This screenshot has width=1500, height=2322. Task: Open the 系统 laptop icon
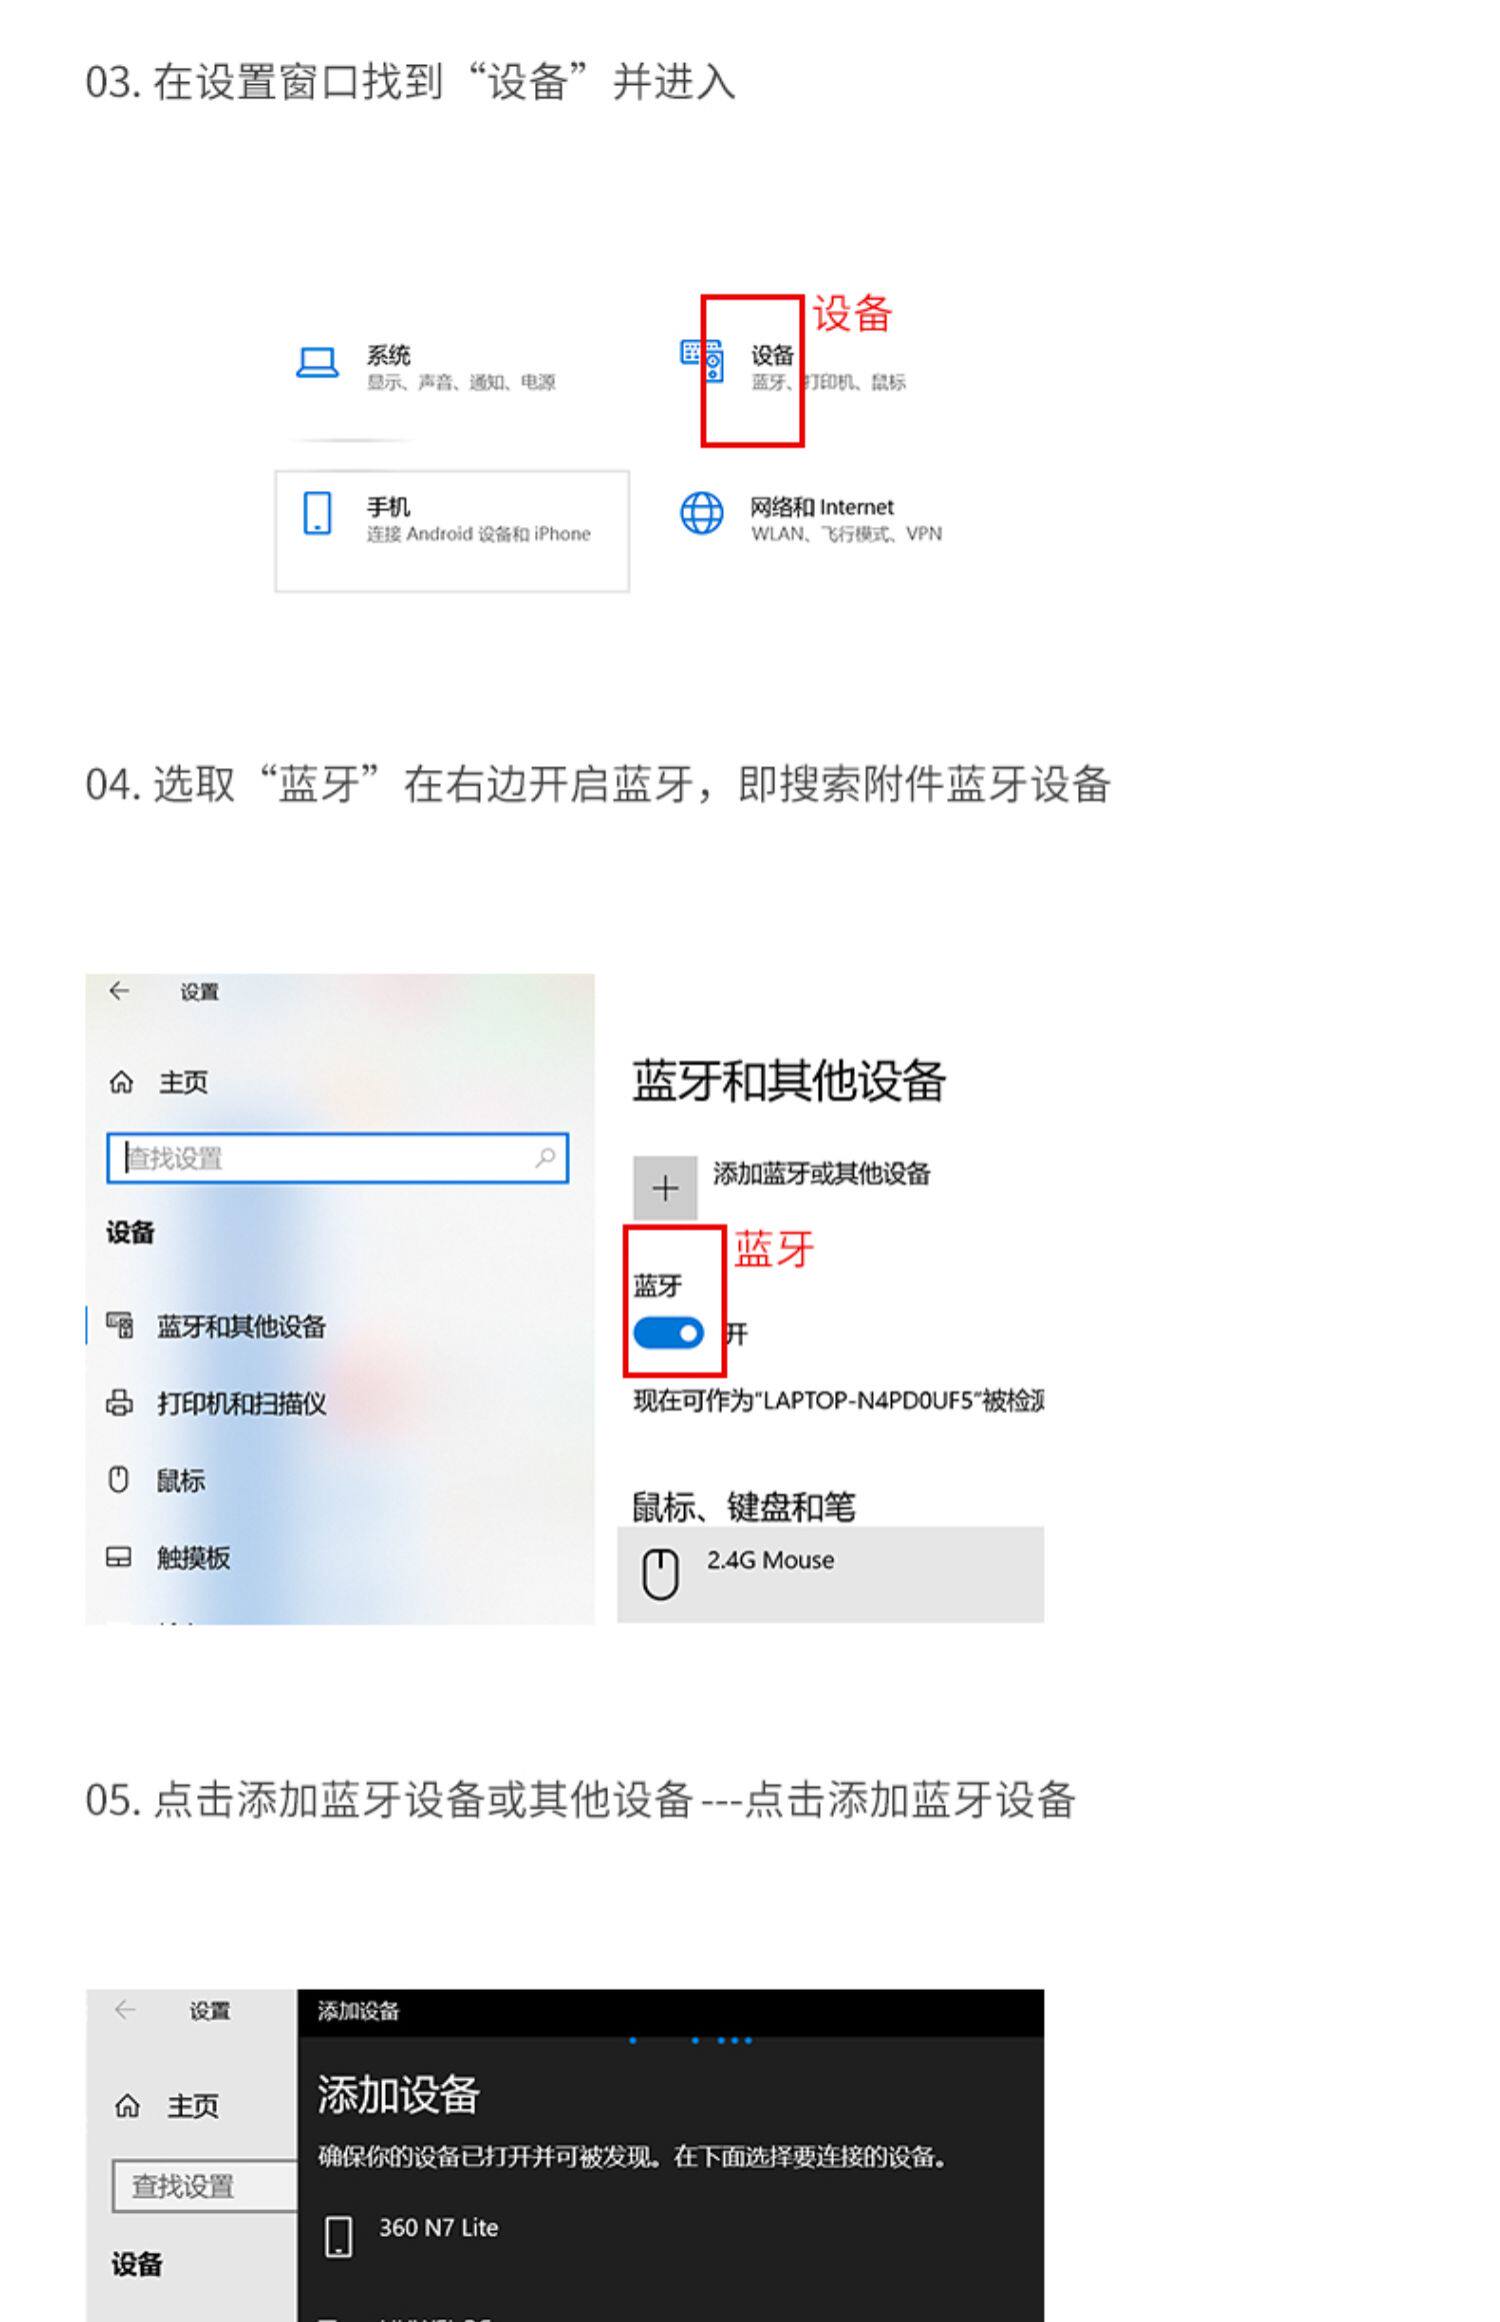317,363
